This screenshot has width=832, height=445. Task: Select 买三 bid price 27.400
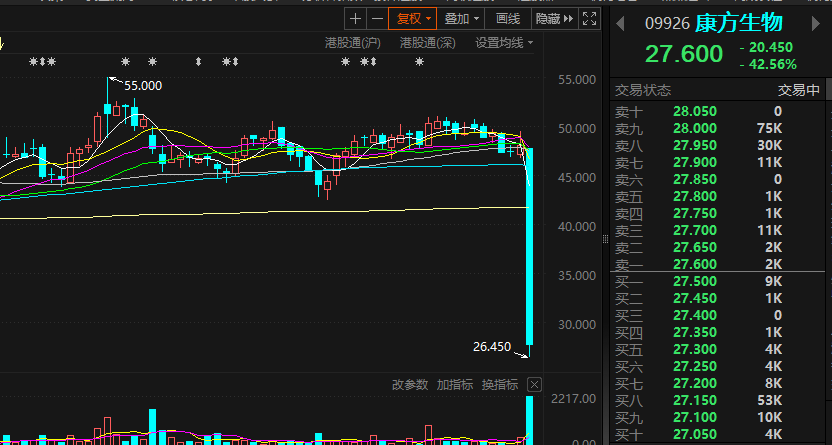(695, 315)
